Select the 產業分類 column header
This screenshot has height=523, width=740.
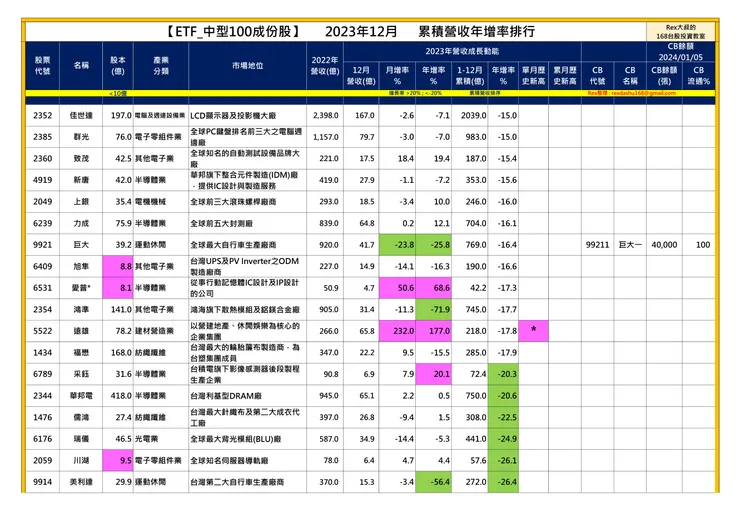[x=161, y=66]
